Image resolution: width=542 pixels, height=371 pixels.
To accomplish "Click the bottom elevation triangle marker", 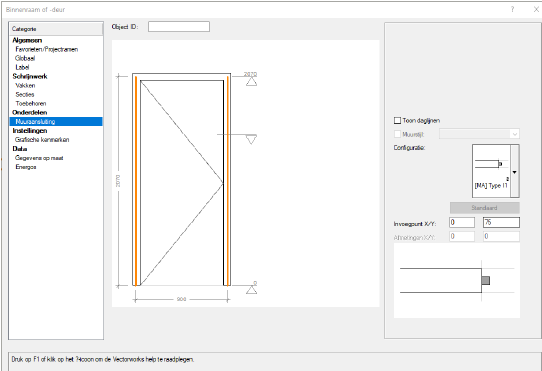I will point(251,289).
